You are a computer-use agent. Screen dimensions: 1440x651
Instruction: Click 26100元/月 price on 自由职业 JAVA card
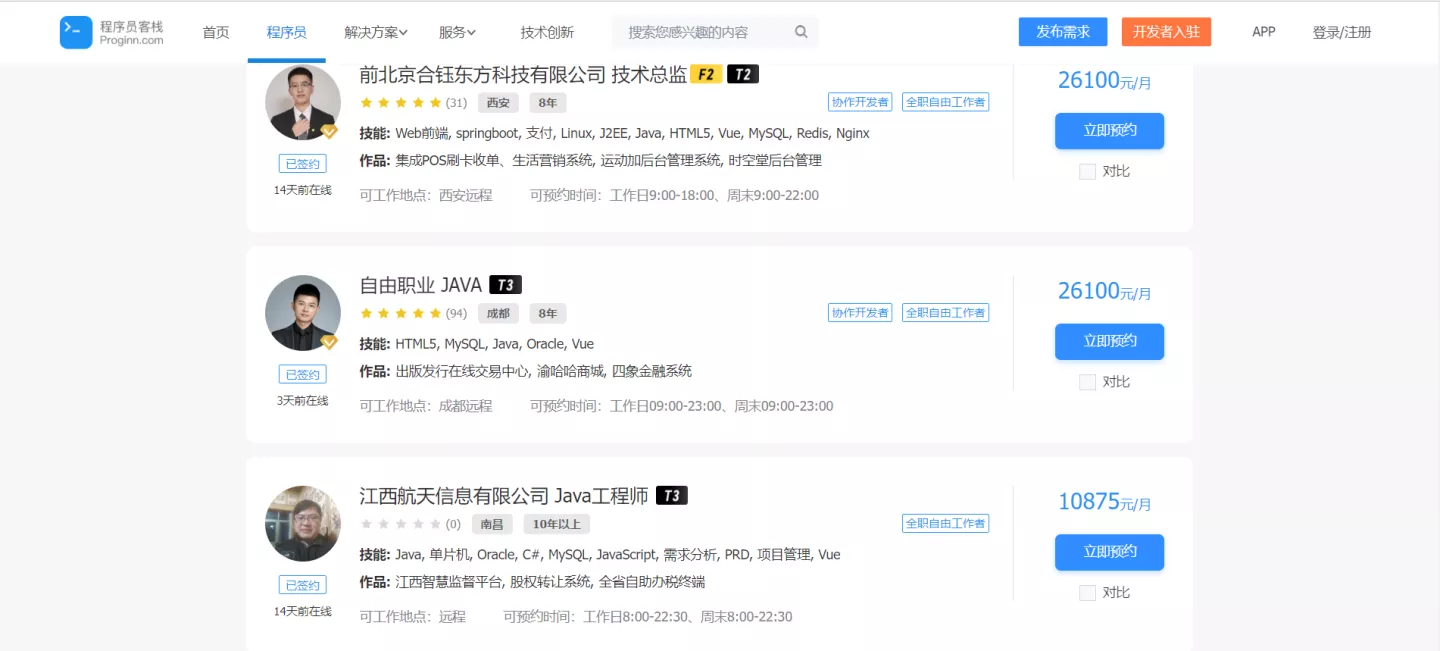coord(1105,291)
